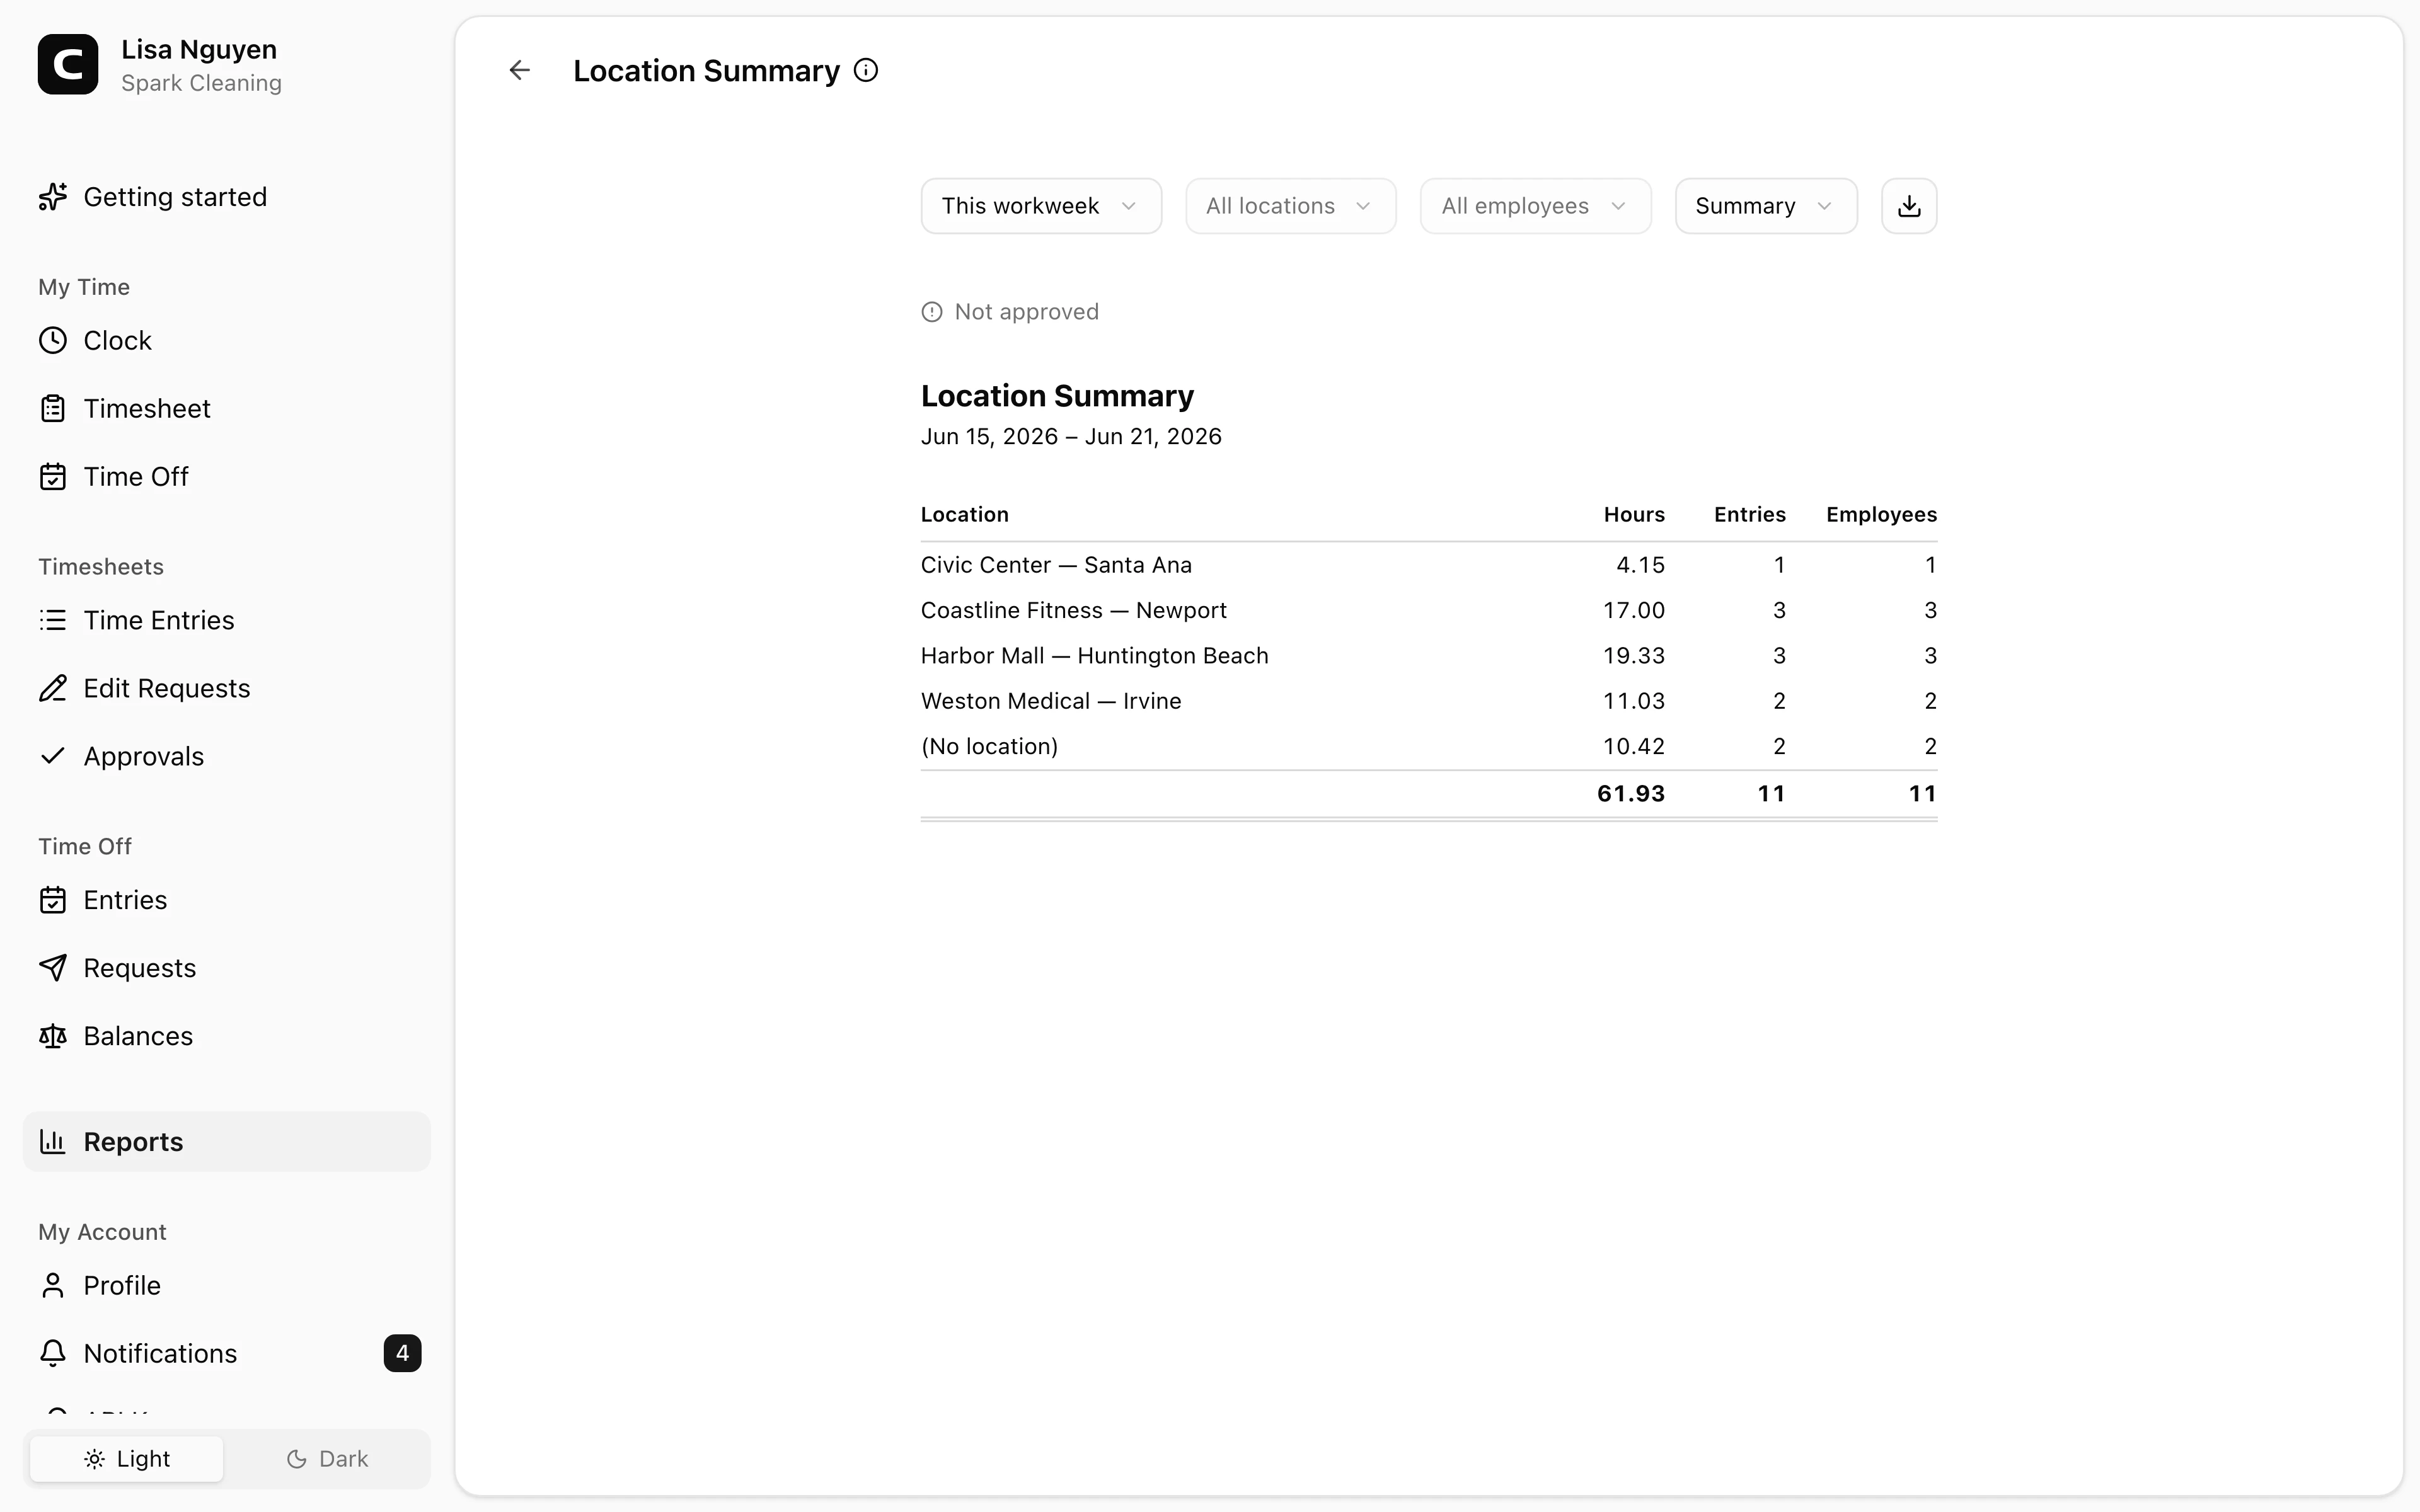
Task: Open Profile under My Account
Action: coord(226,1285)
